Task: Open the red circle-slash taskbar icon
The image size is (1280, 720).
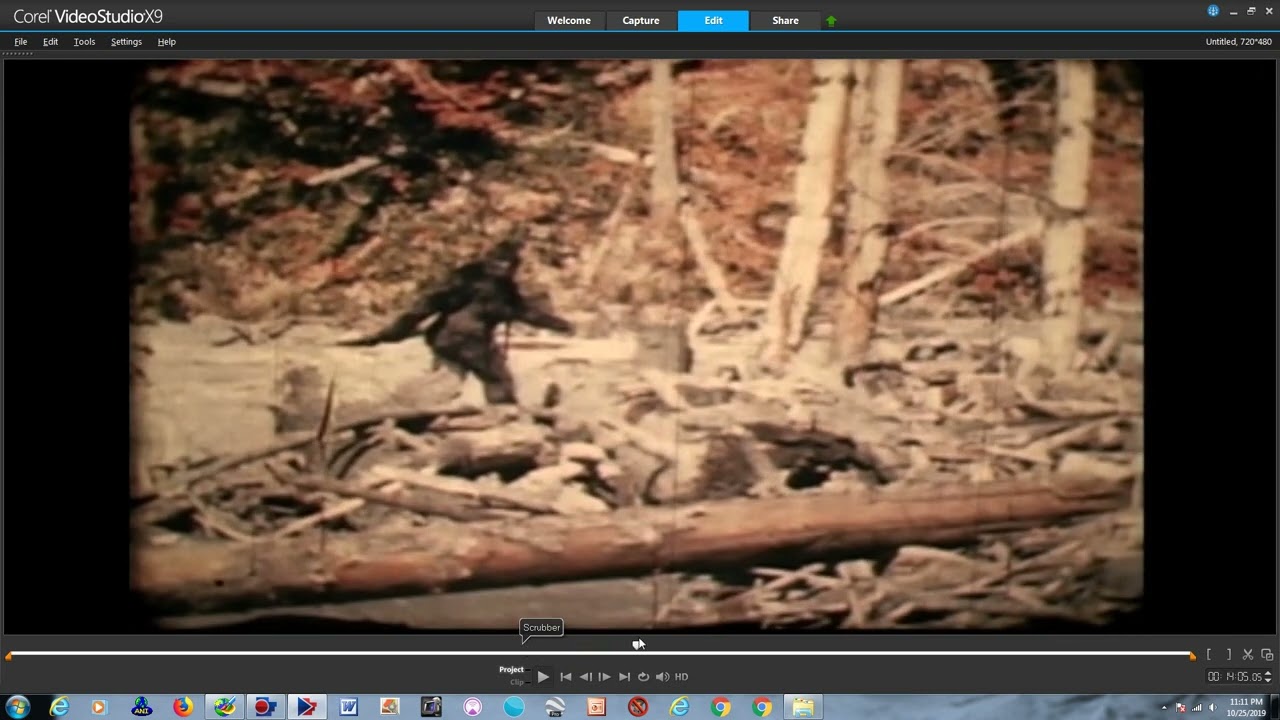Action: [x=637, y=707]
